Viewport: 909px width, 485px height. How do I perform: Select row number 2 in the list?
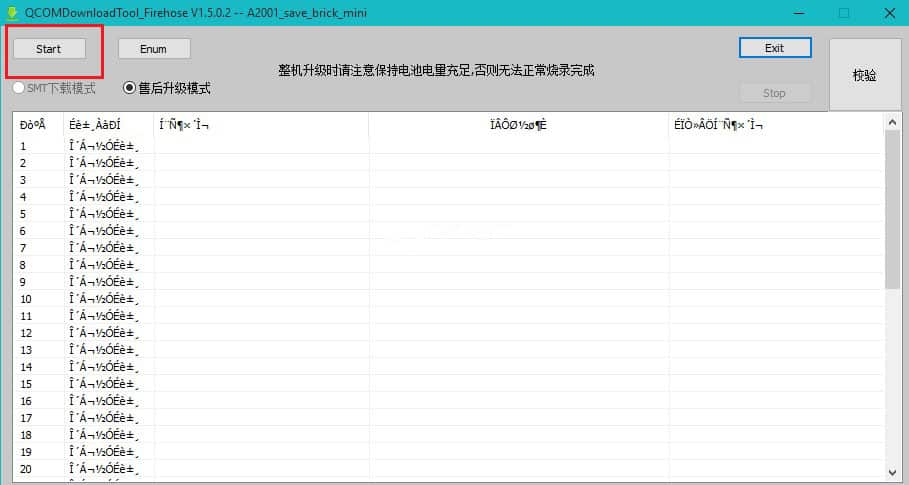click(x=446, y=163)
